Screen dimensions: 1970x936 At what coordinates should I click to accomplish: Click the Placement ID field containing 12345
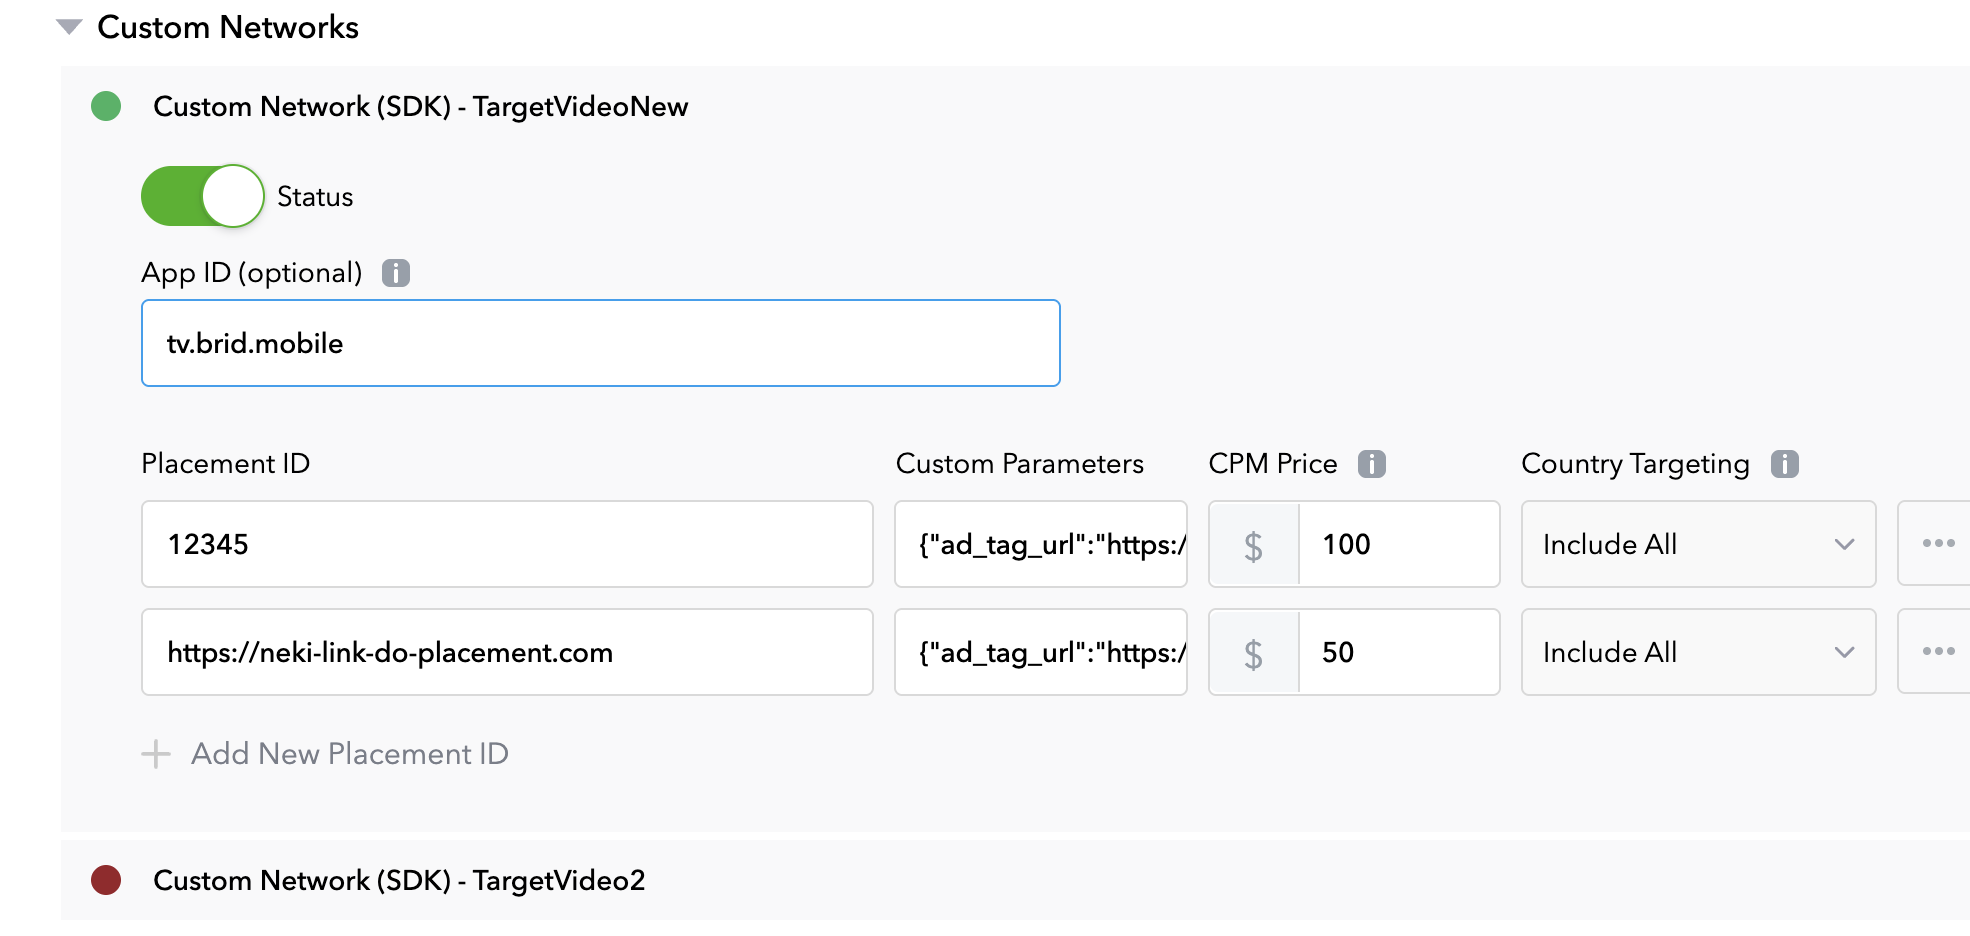tap(507, 544)
